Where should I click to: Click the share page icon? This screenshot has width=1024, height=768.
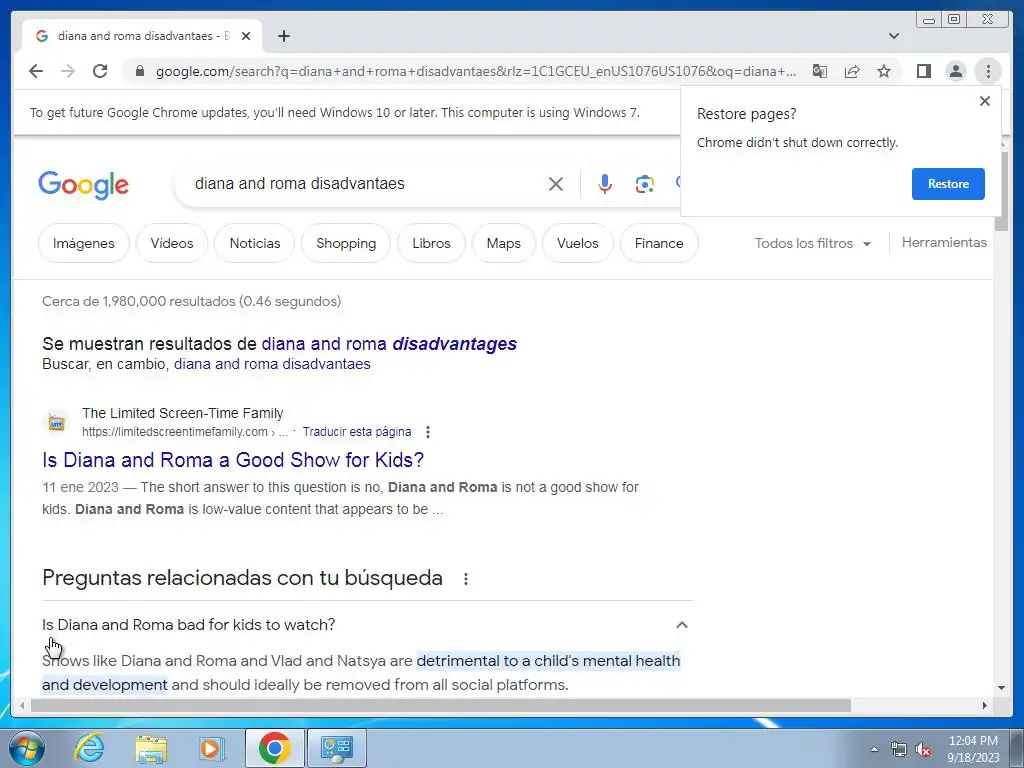tap(852, 71)
